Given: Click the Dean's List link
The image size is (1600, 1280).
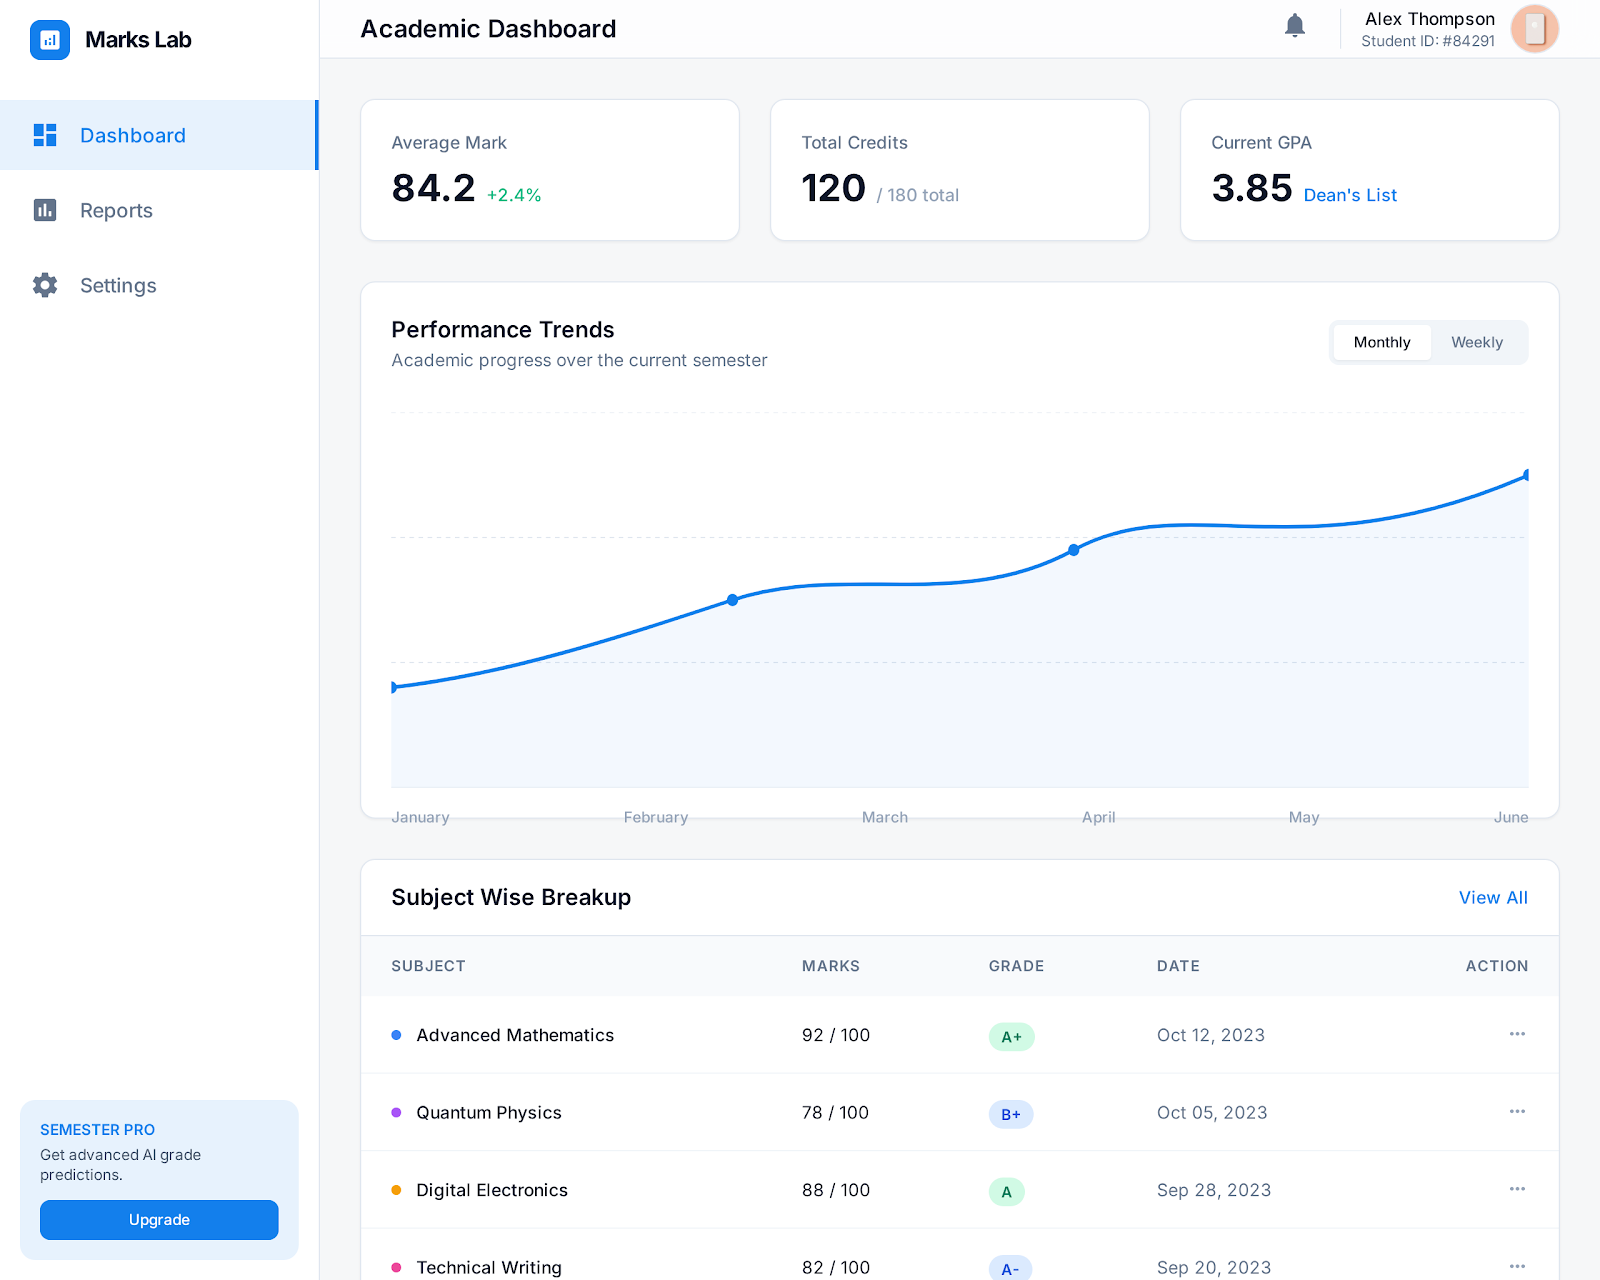Looking at the screenshot, I should [1349, 195].
